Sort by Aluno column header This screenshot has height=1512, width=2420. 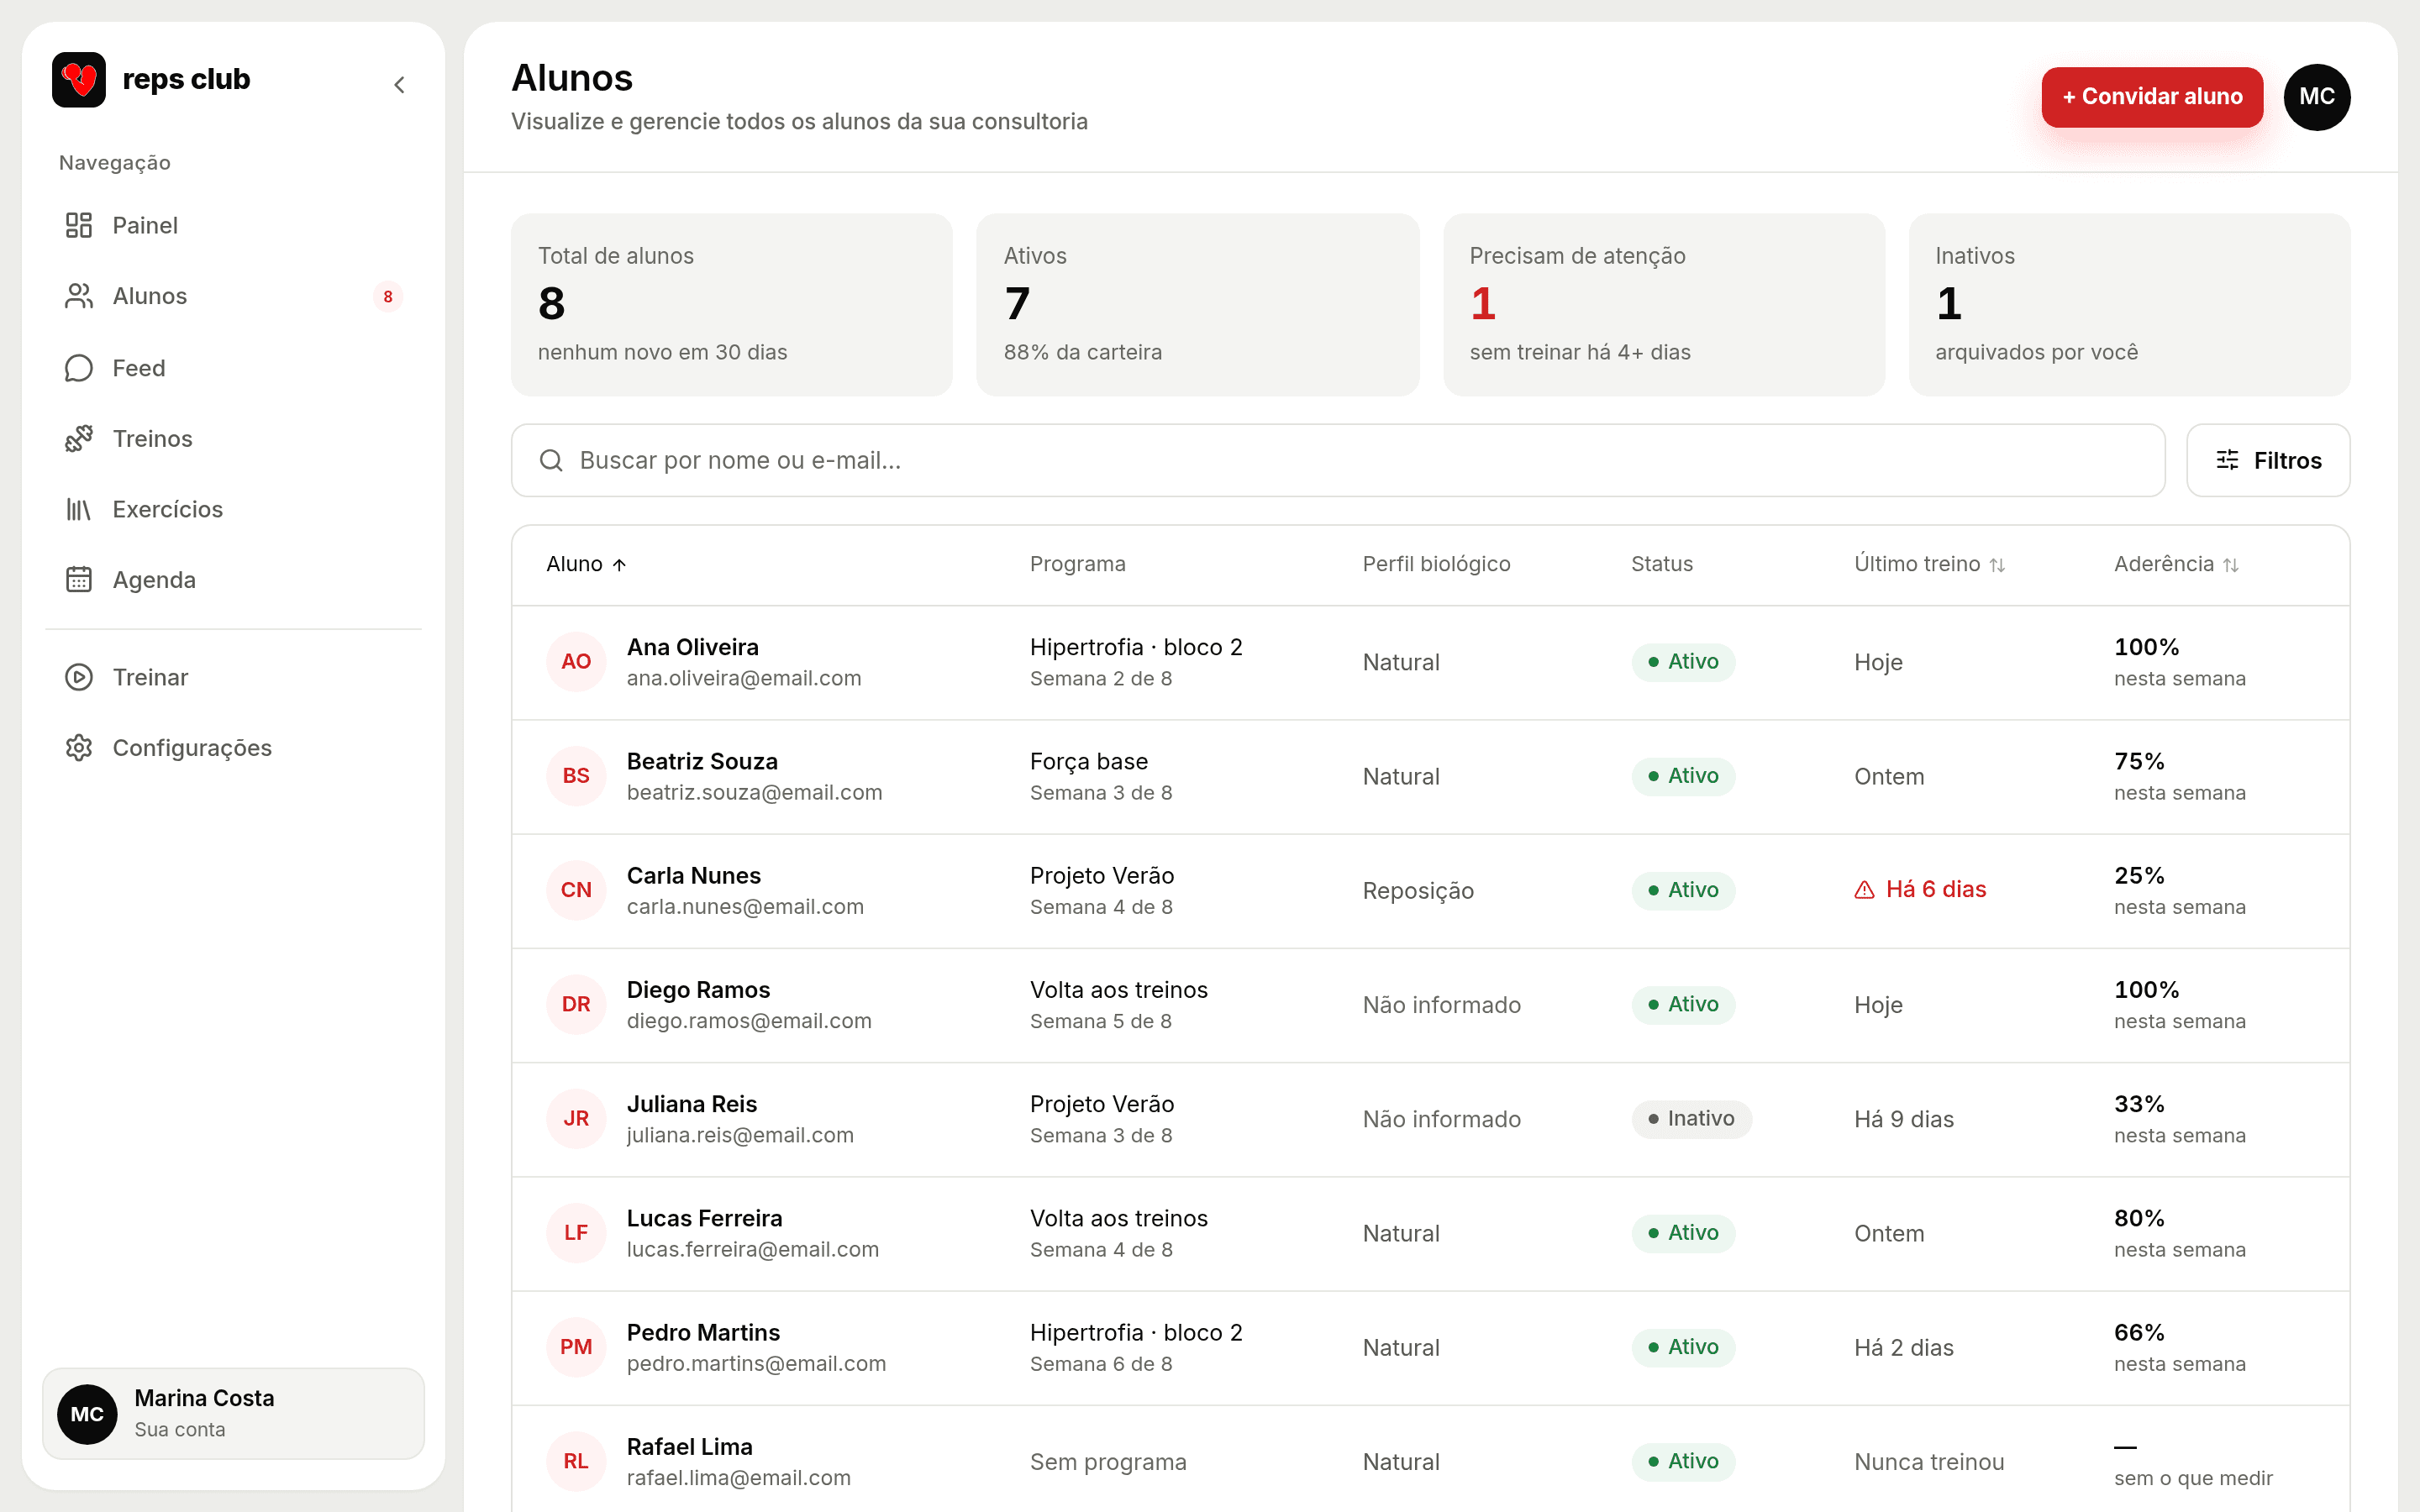[586, 564]
